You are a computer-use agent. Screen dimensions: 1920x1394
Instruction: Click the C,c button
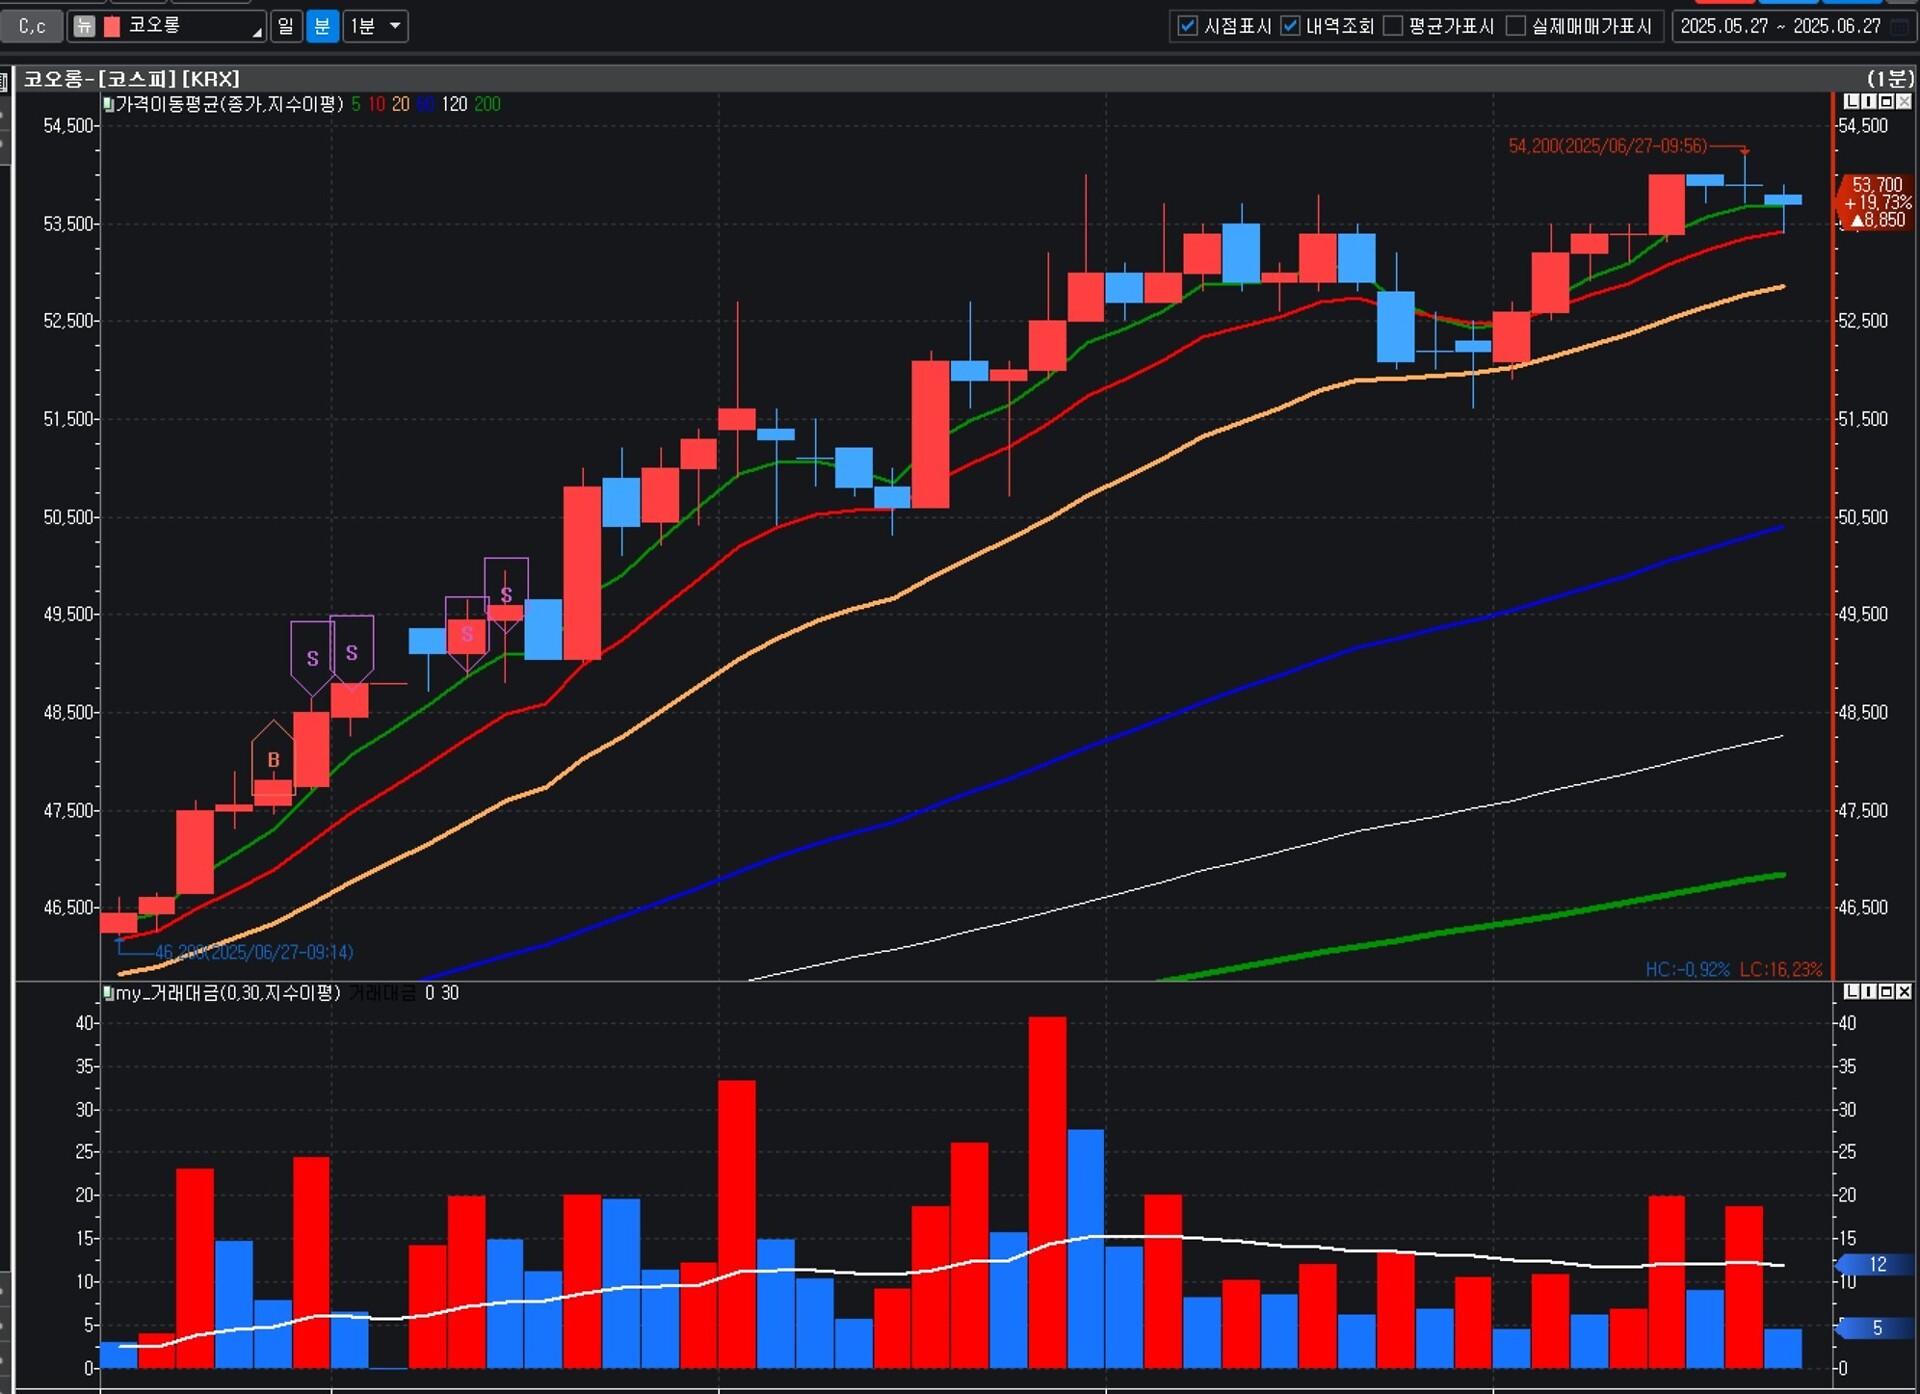click(x=32, y=26)
